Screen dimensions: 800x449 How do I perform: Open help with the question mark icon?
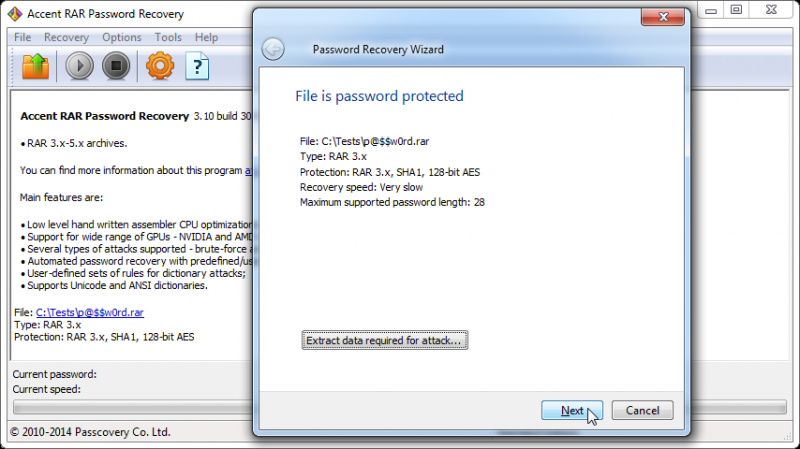tap(197, 66)
